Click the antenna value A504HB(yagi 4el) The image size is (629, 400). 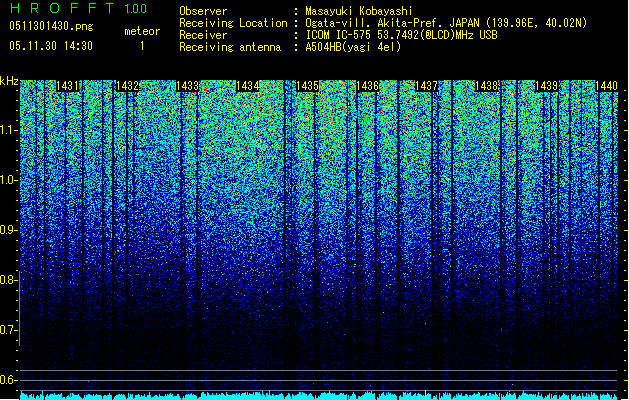tap(353, 47)
